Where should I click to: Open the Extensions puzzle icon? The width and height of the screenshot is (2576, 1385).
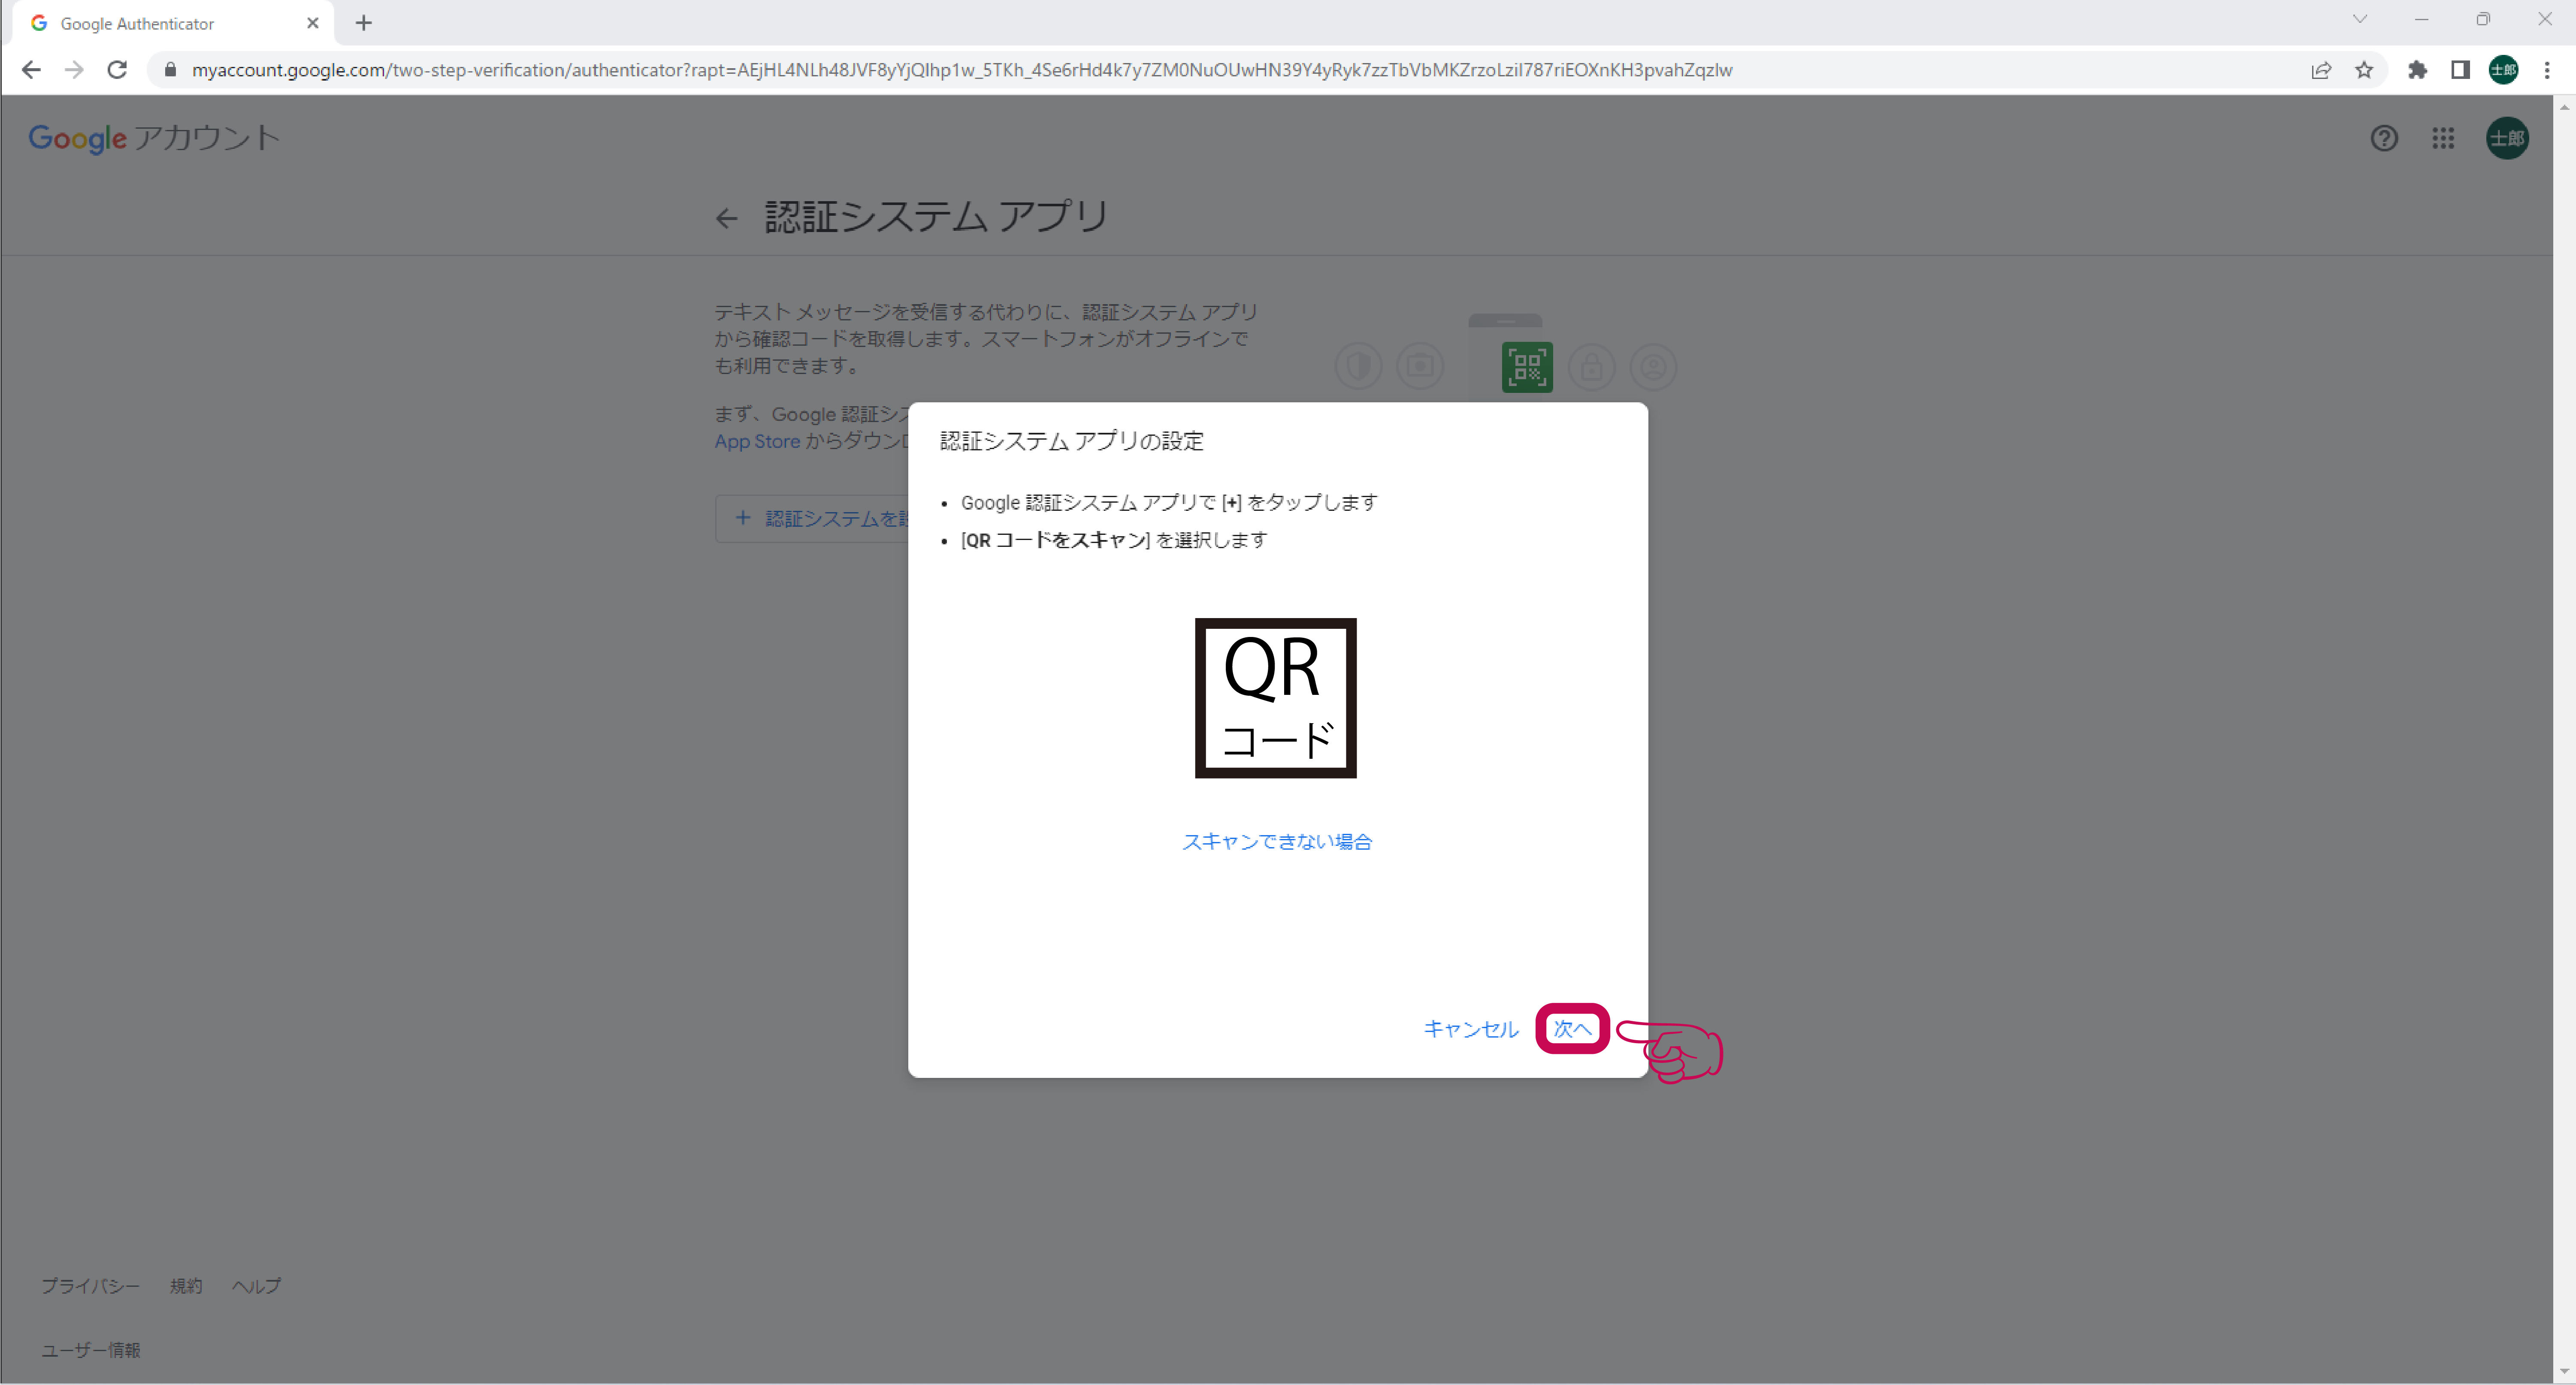click(x=2417, y=69)
